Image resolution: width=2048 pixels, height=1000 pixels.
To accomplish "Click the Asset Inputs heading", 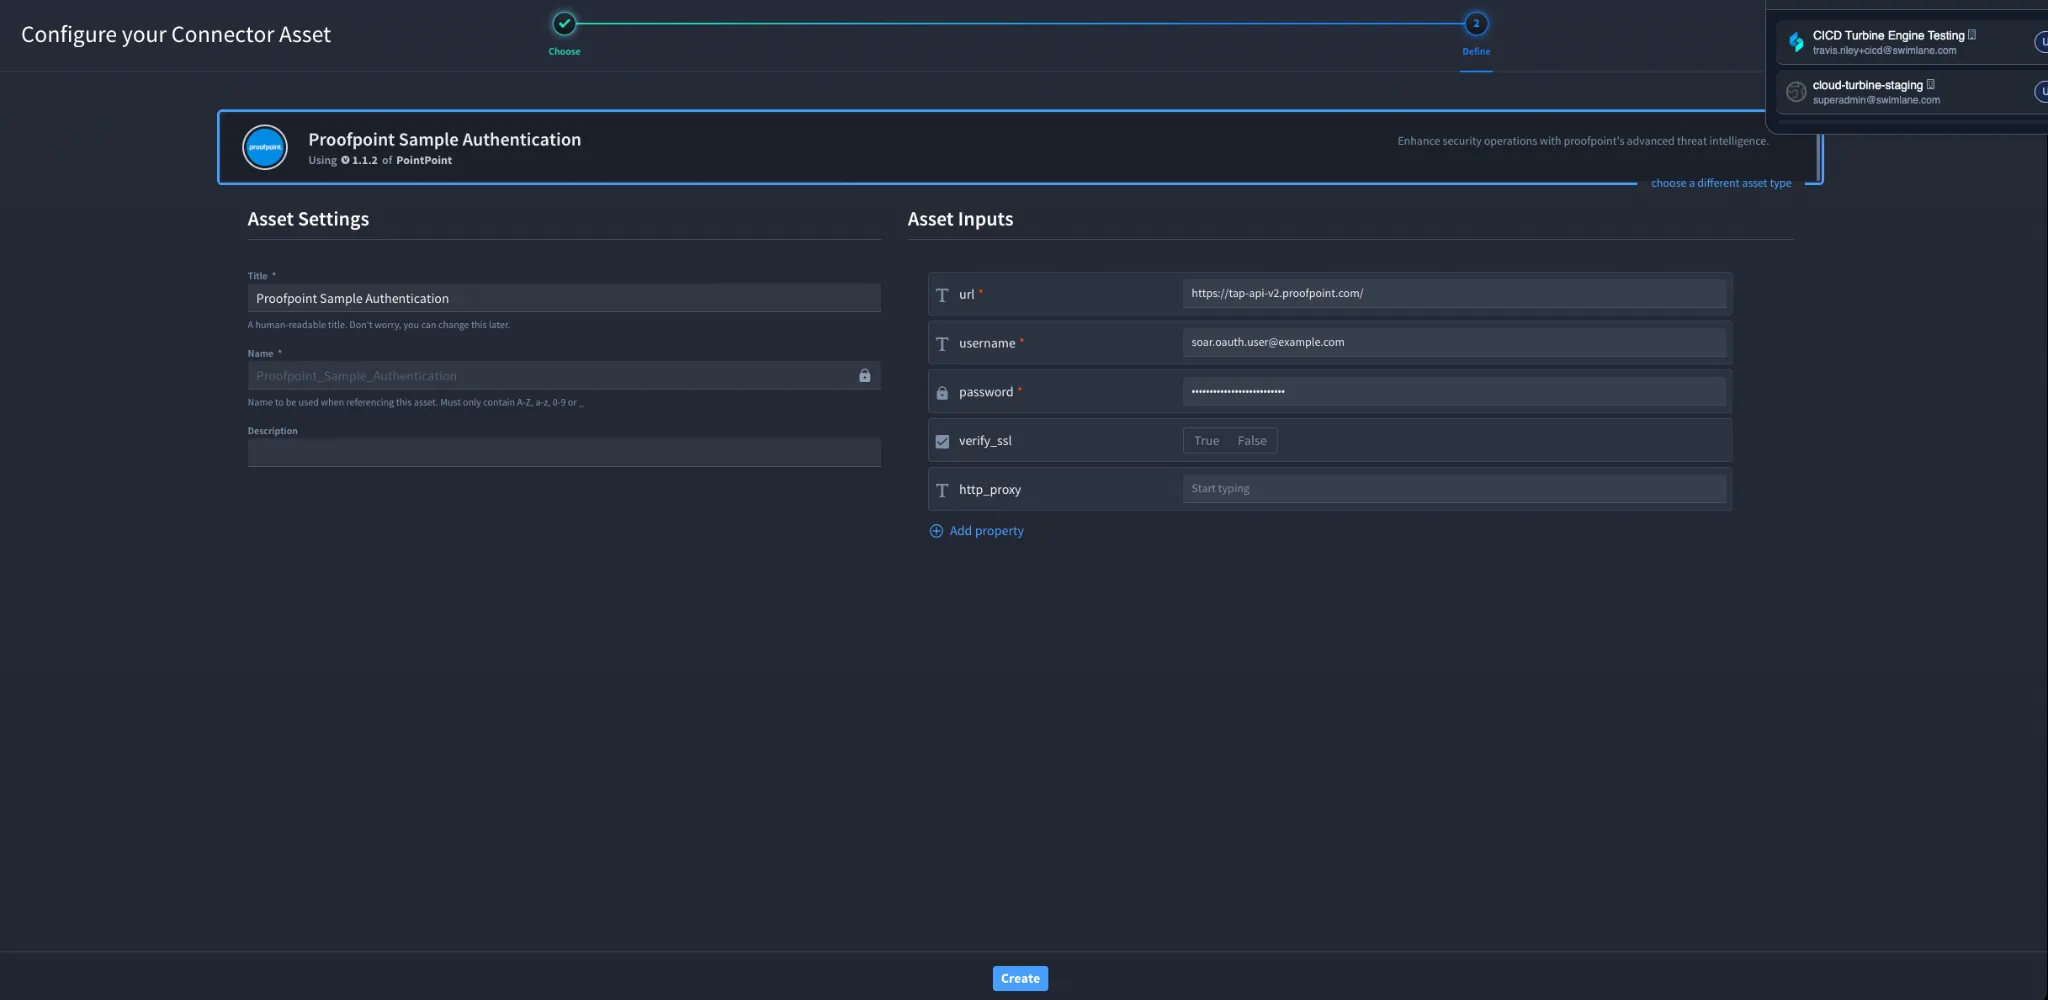I will coord(960,219).
